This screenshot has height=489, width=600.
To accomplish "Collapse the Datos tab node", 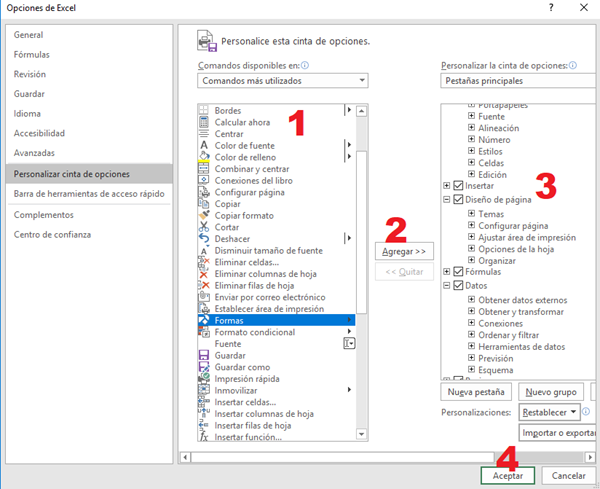I will (x=446, y=285).
